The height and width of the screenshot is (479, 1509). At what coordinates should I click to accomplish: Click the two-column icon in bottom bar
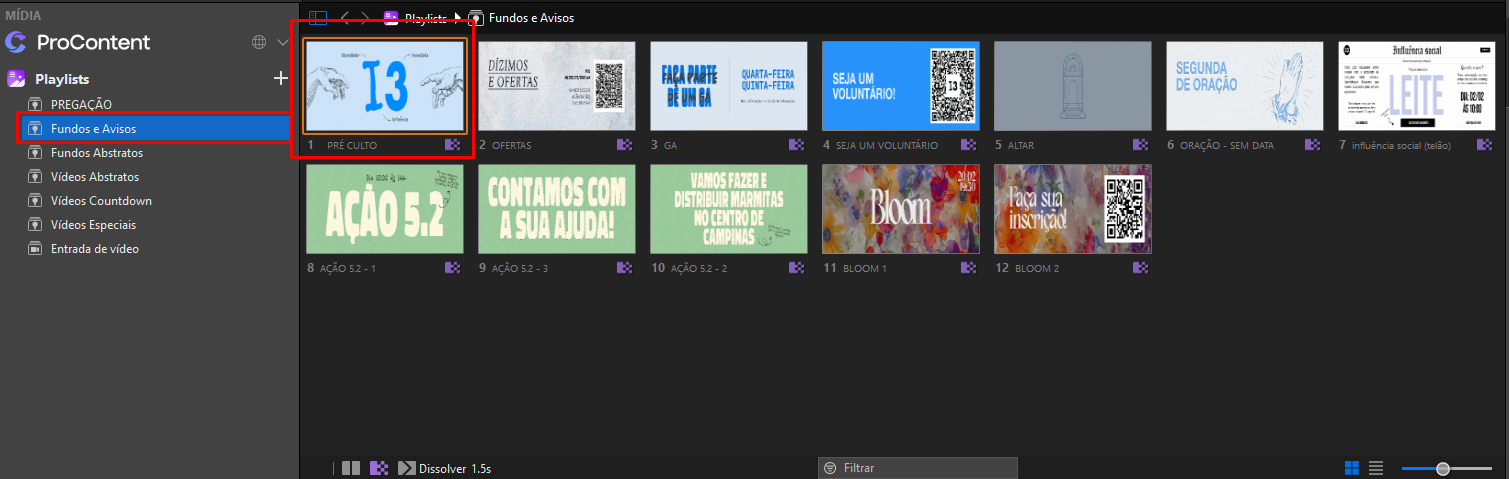(350, 468)
